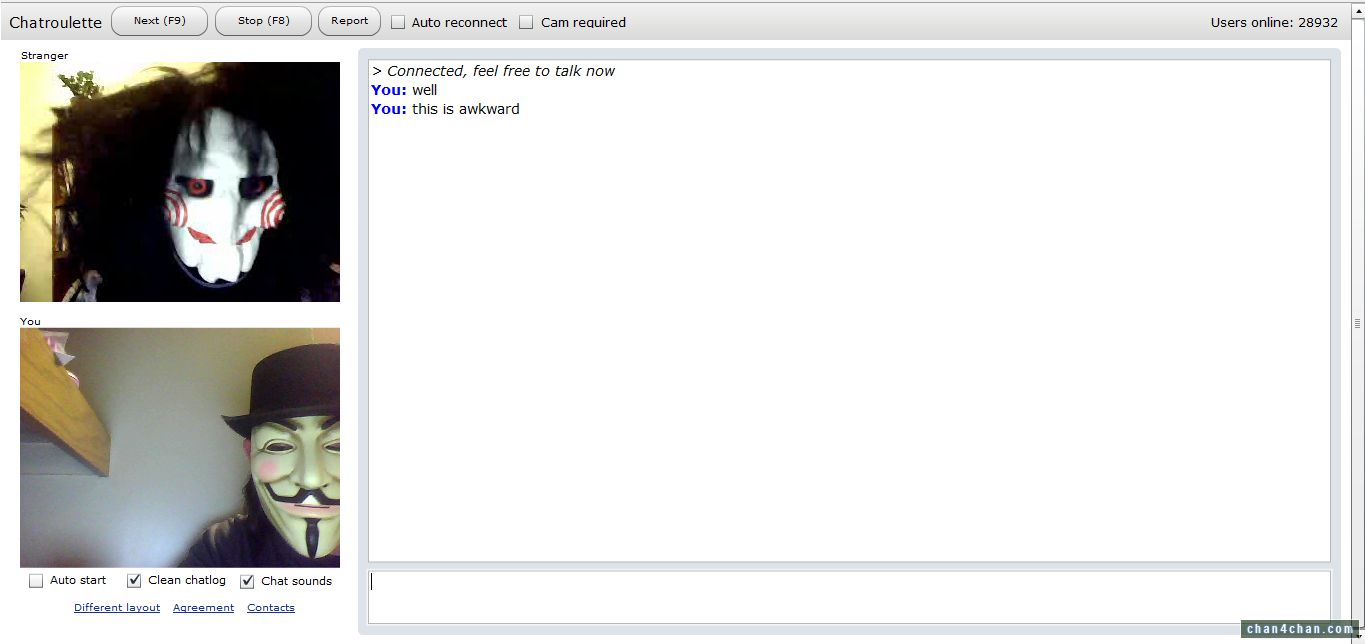
Task: Click the page vertical scrollbar
Action: 1357,322
